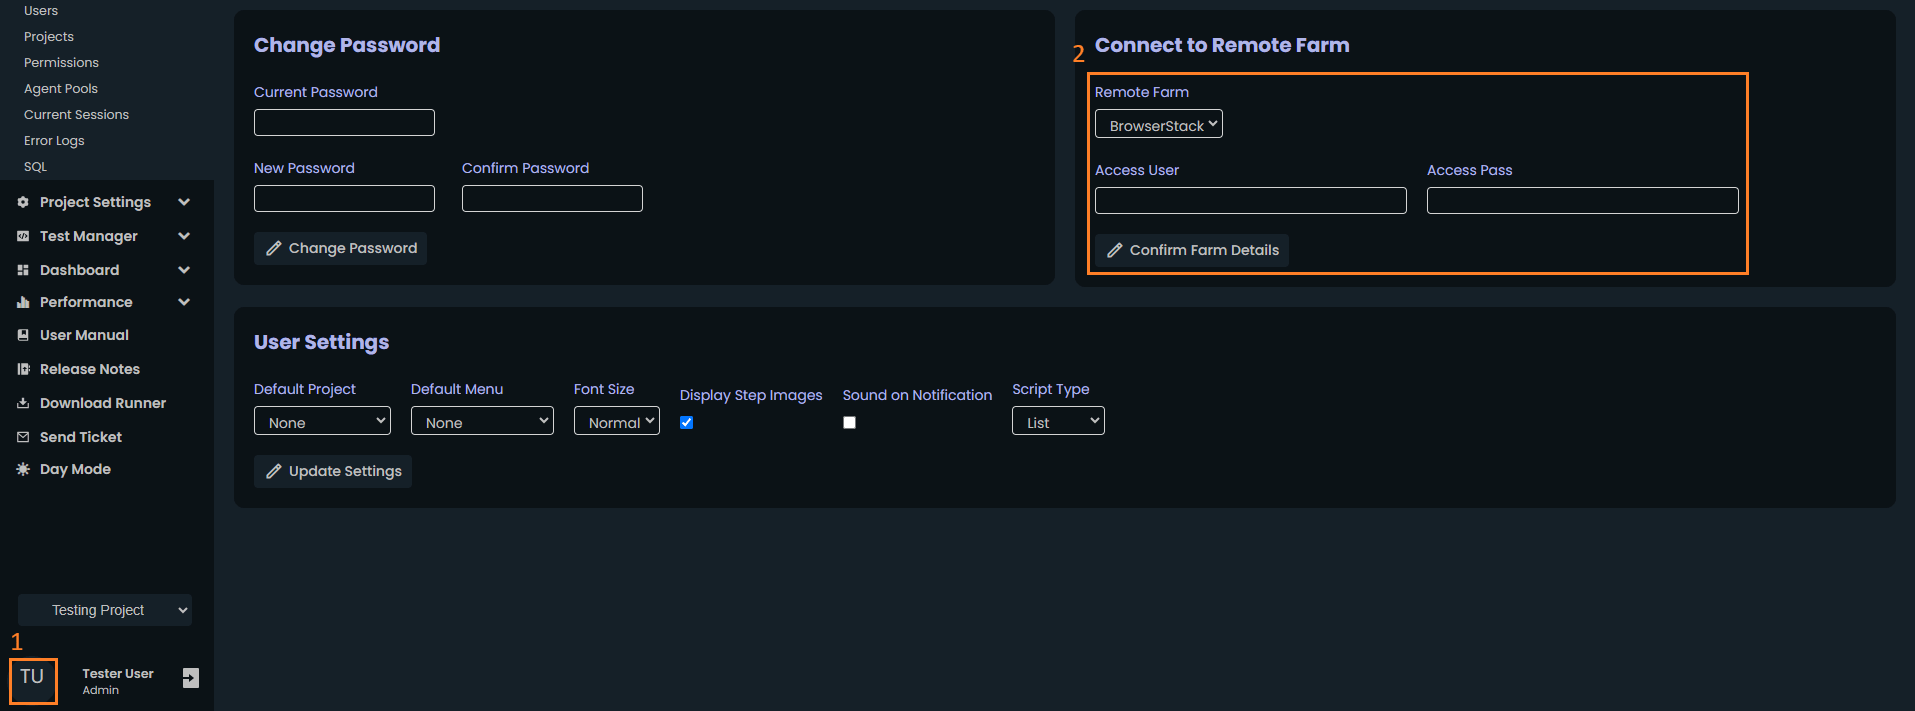
Task: Click the Download Runner icon
Action: (x=23, y=403)
